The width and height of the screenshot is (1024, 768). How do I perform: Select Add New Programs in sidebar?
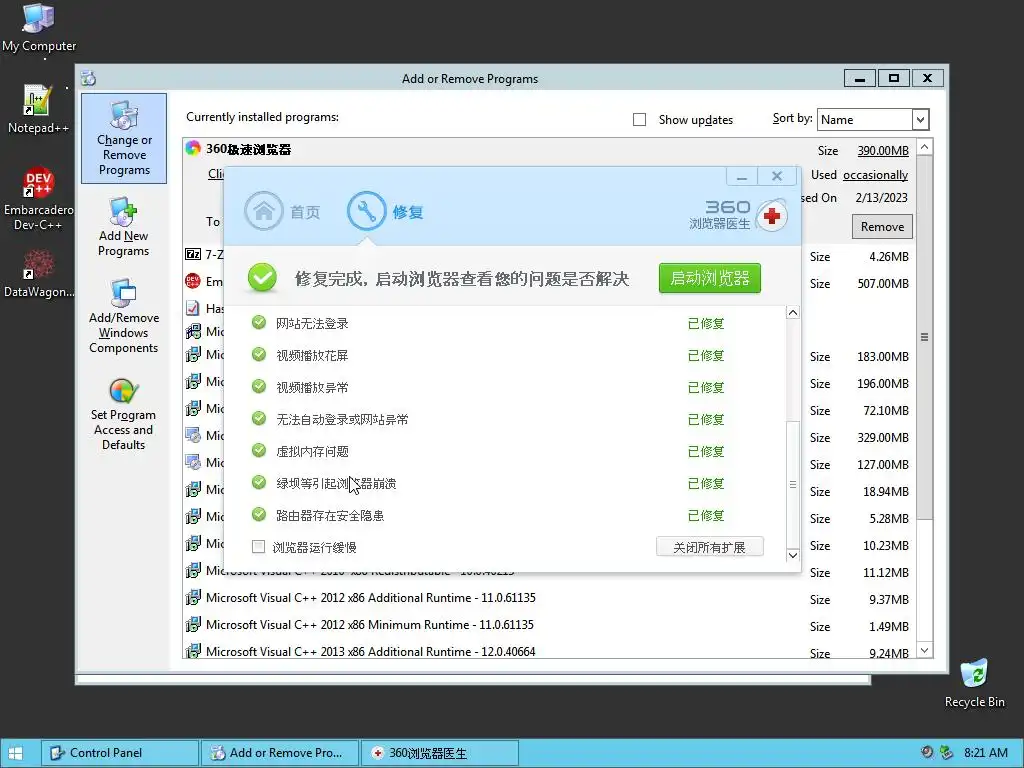123,227
